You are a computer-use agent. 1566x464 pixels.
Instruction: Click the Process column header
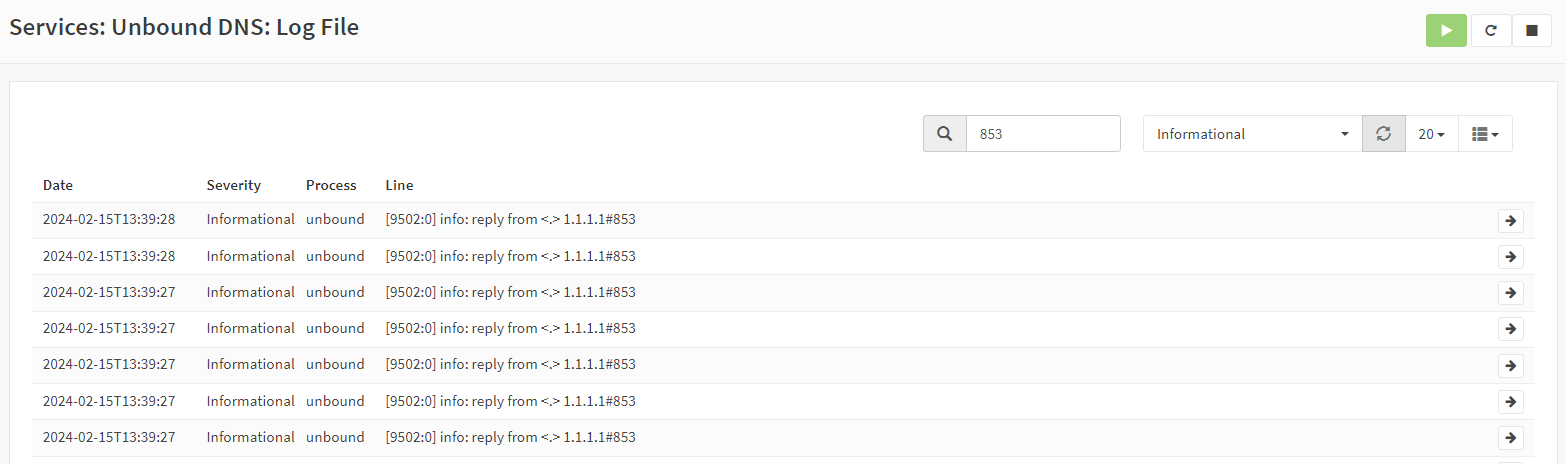tap(331, 185)
